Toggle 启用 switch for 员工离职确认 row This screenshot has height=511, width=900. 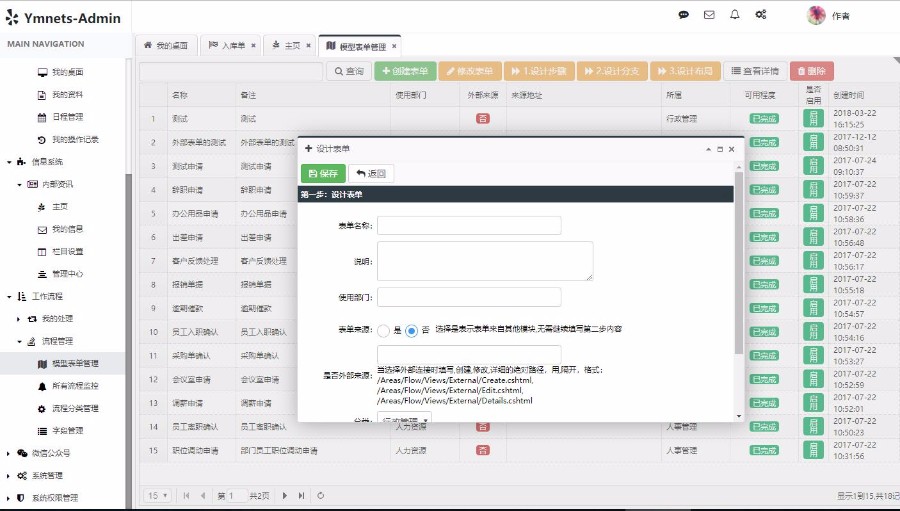point(813,427)
